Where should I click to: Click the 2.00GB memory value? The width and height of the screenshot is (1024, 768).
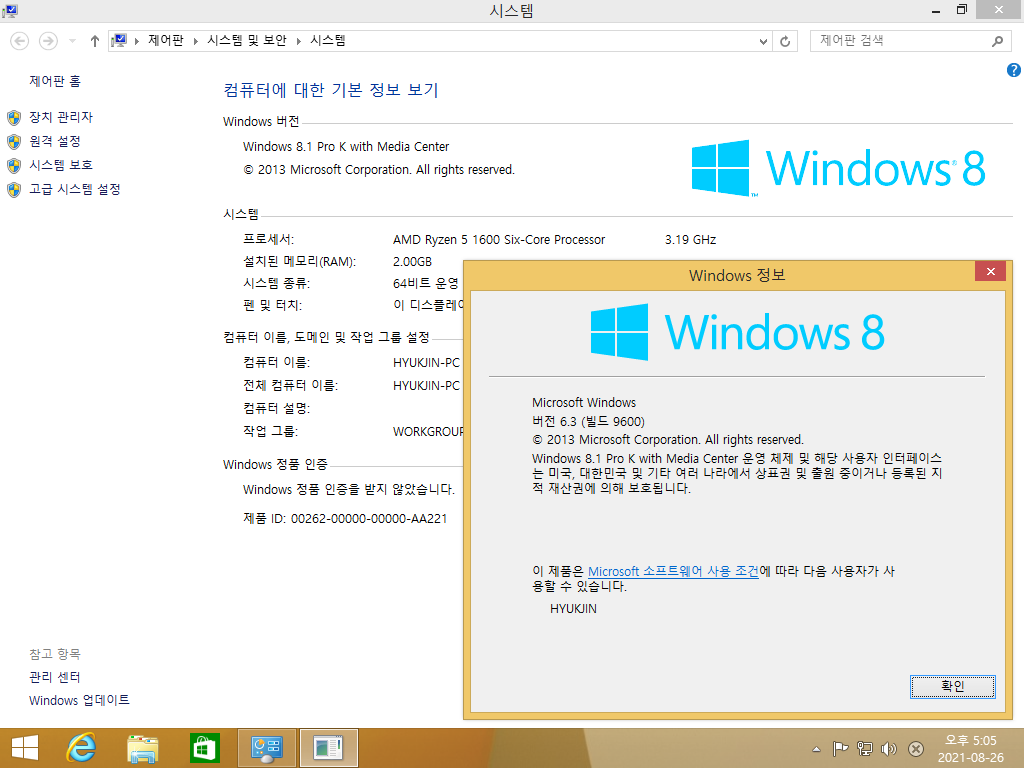412,261
